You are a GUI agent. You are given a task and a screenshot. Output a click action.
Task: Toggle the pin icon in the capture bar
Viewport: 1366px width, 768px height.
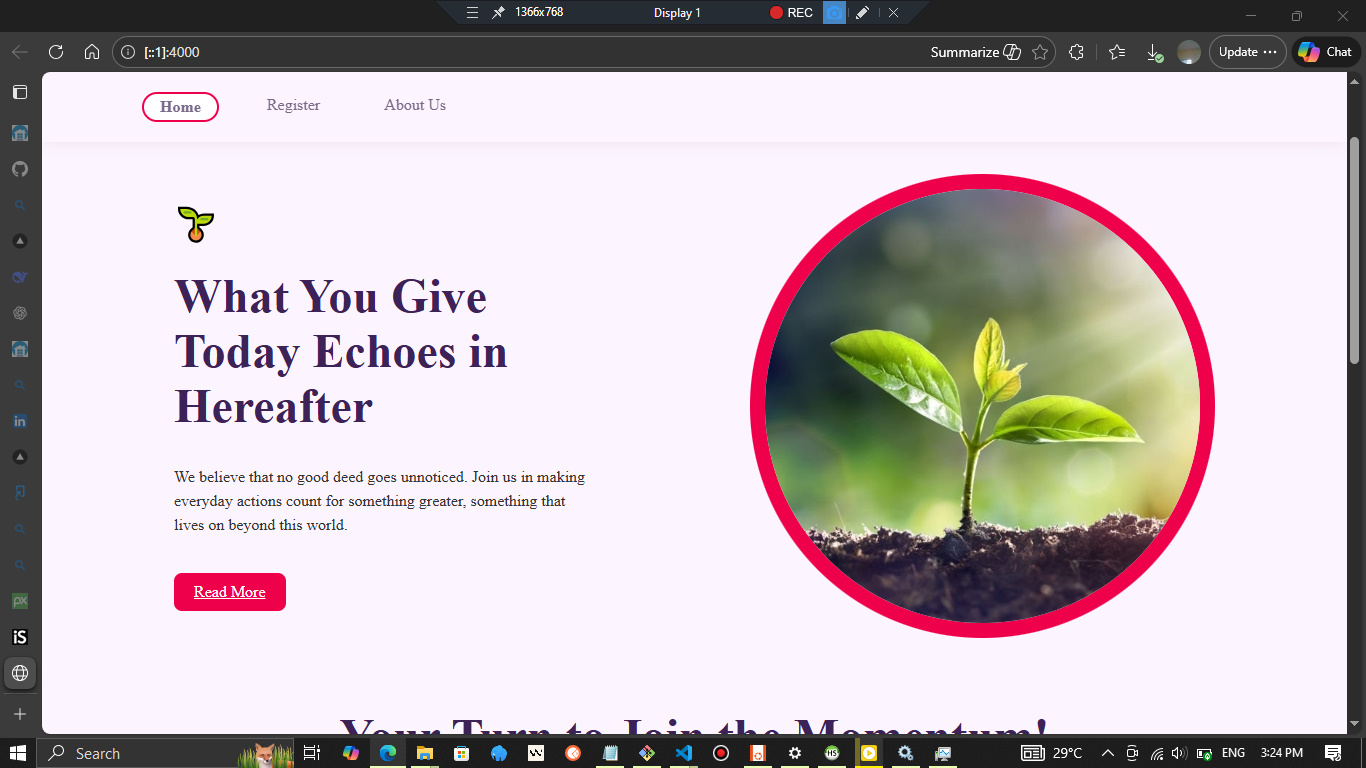tap(497, 12)
